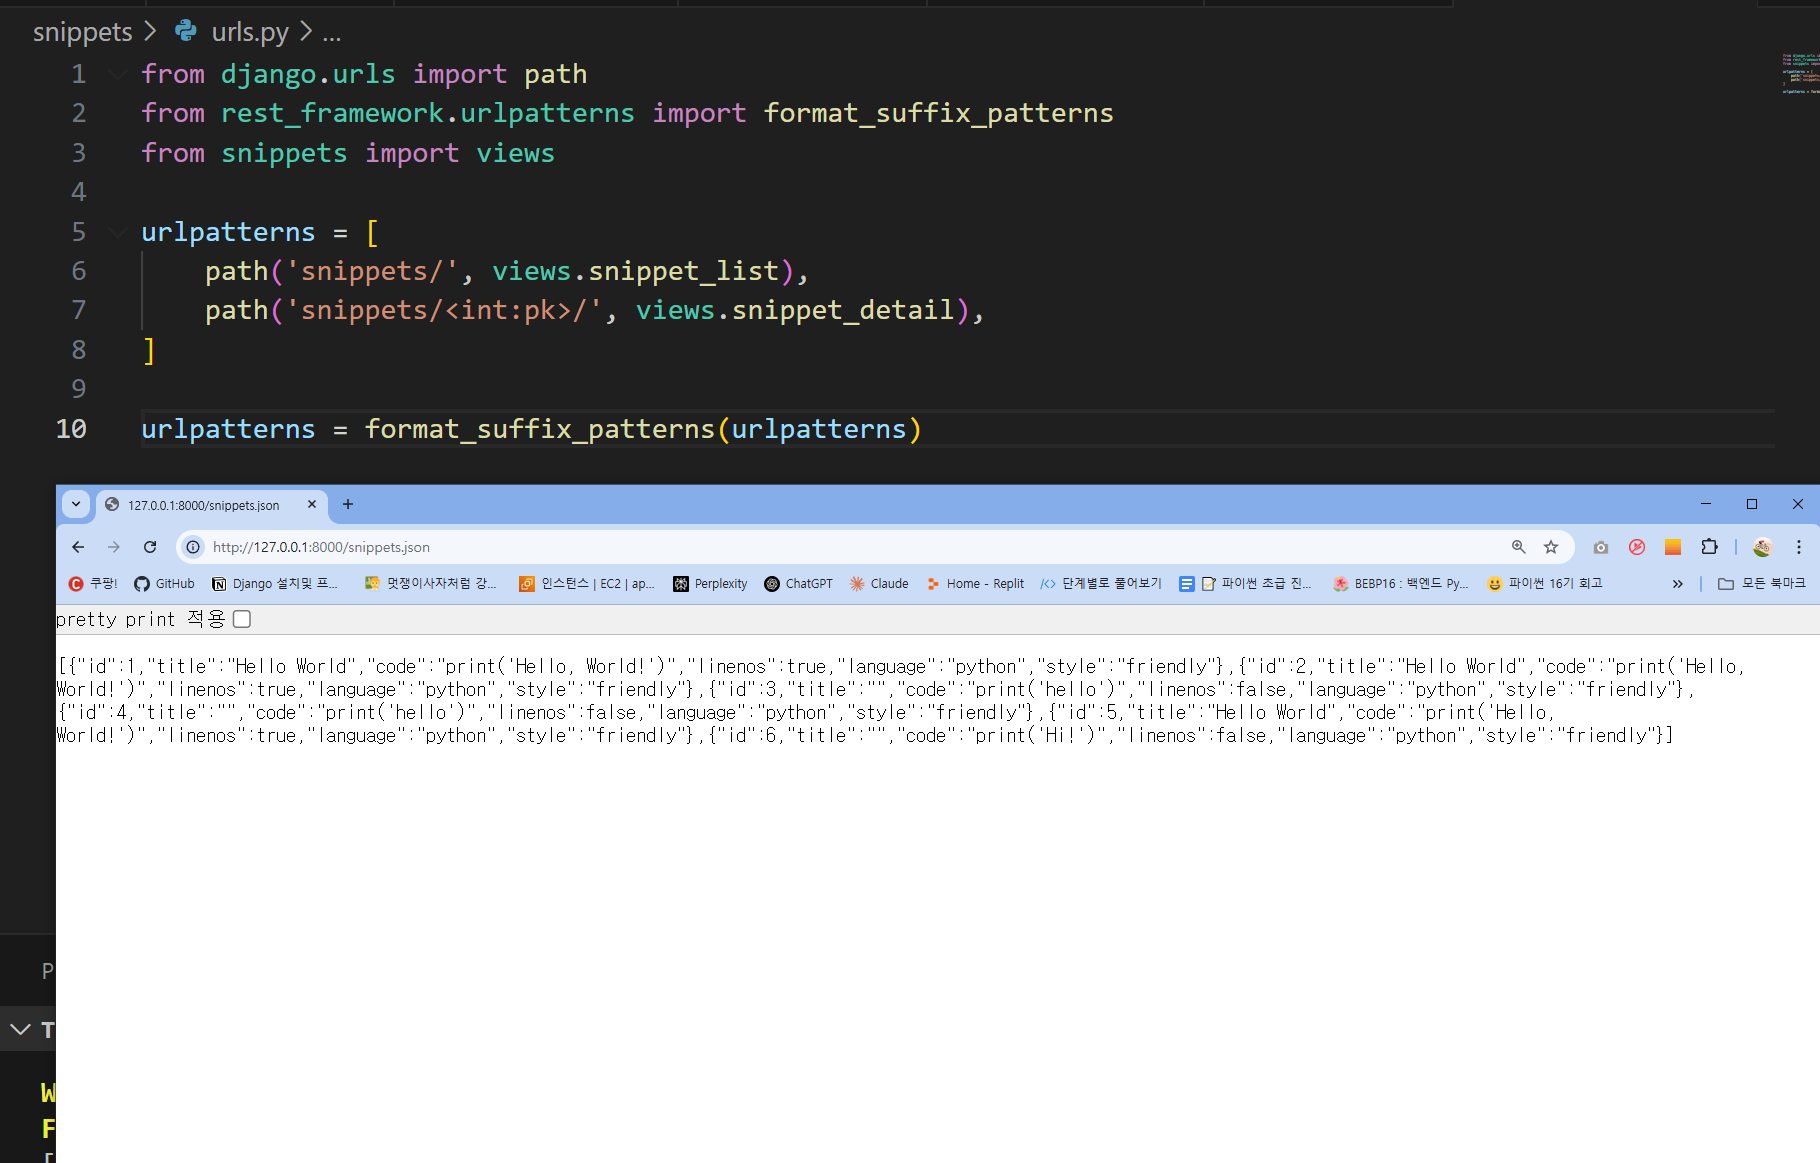The height and width of the screenshot is (1163, 1820).
Task: Open the Chrome profile avatar
Action: click(x=1762, y=547)
